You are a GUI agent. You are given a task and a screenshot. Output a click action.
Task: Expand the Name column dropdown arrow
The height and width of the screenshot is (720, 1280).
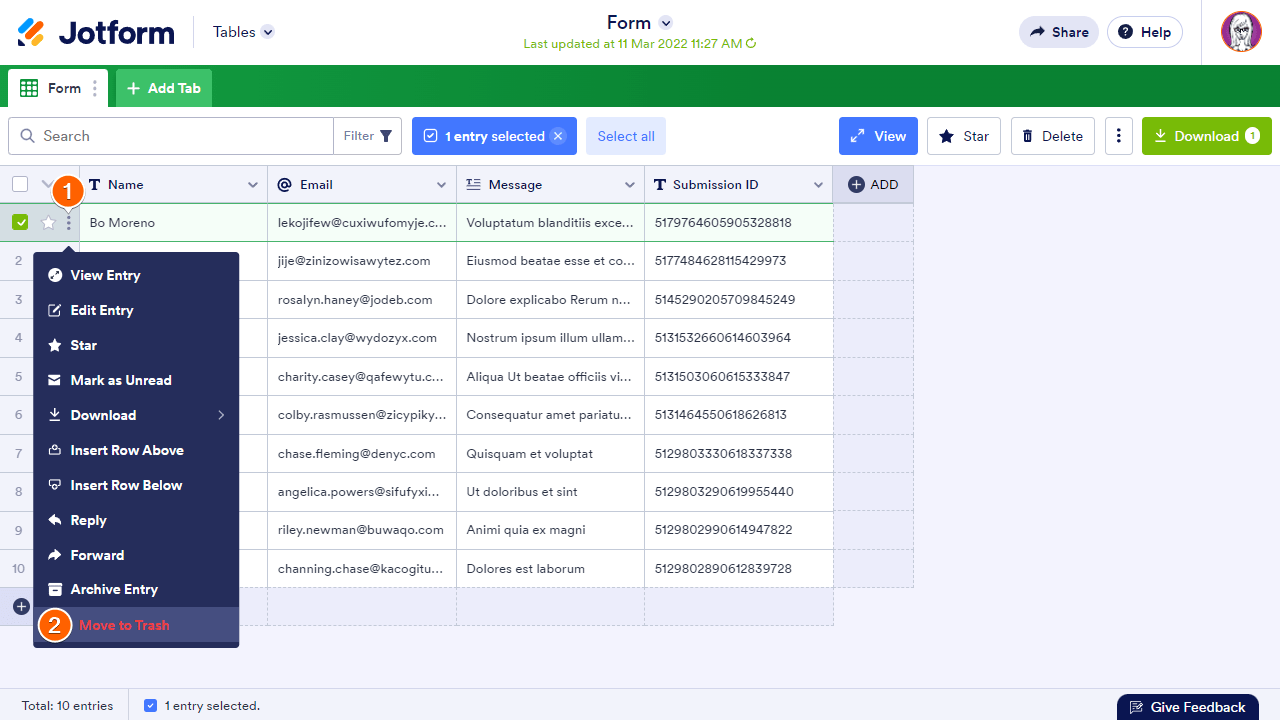252,184
